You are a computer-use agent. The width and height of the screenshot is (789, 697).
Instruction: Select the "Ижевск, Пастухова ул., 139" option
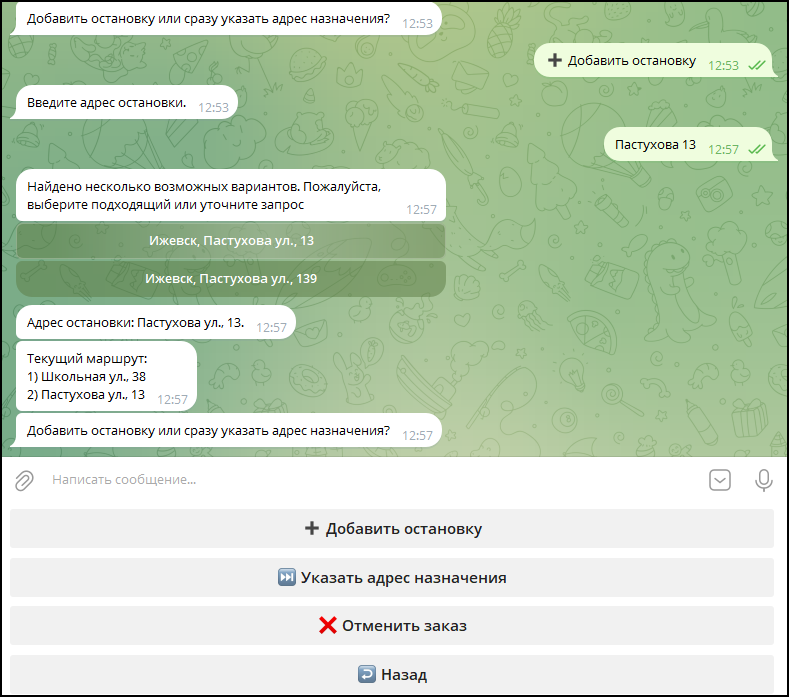coord(231,279)
